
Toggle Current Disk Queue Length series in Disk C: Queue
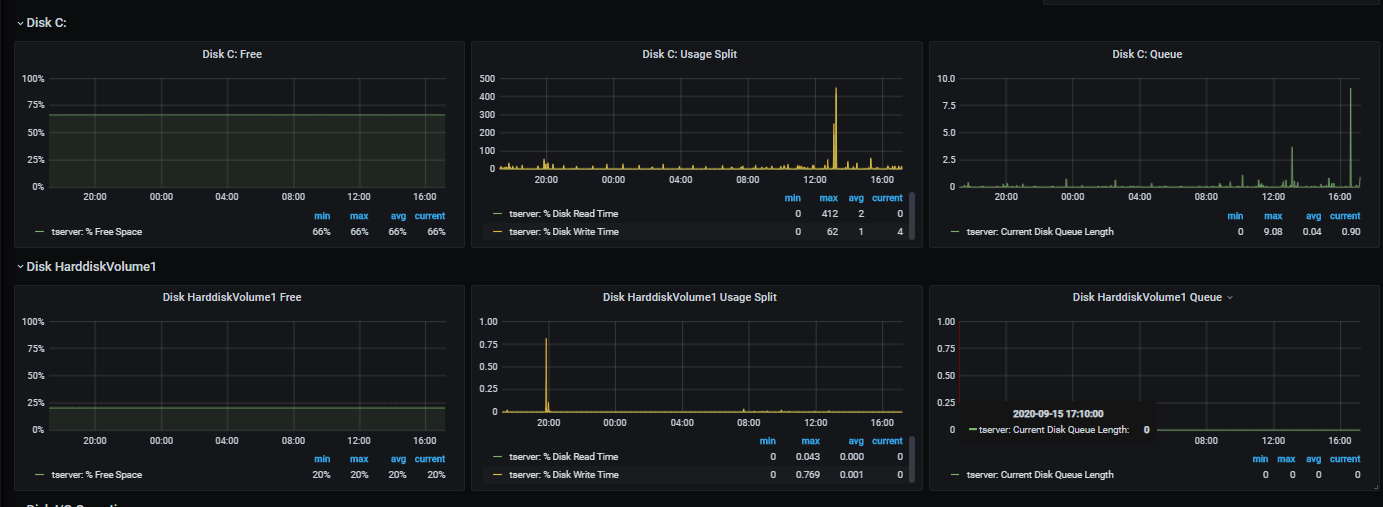(1040, 232)
